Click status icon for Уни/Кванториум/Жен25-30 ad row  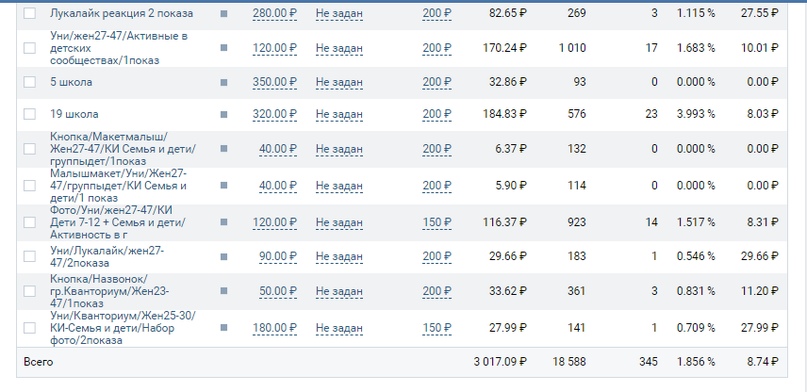pyautogui.click(x=223, y=328)
